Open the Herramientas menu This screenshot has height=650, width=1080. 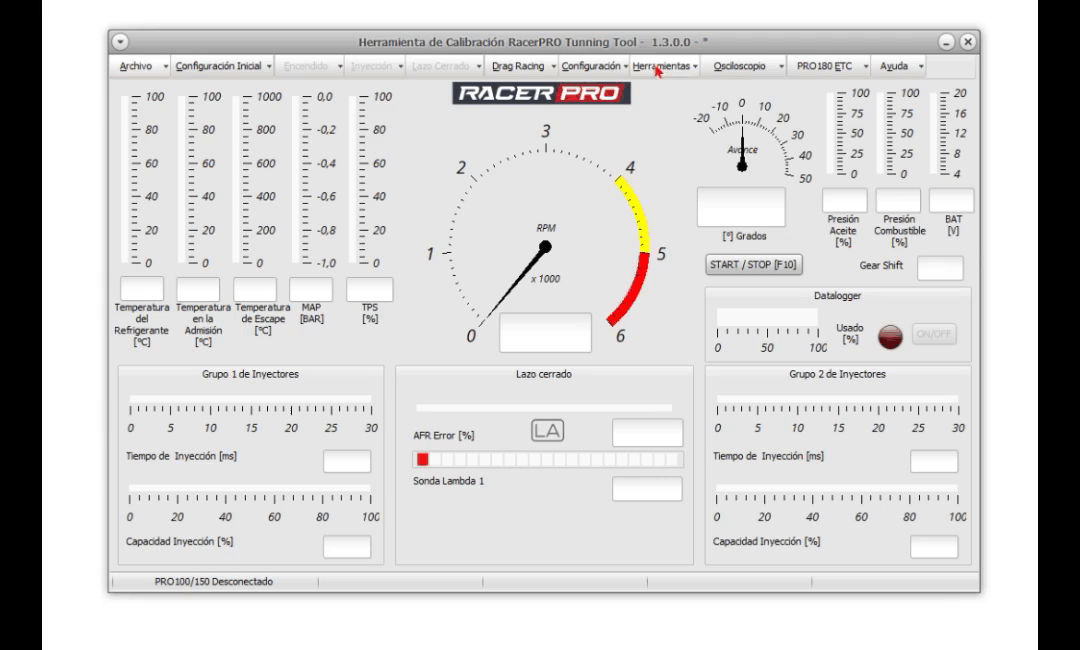tap(661, 66)
